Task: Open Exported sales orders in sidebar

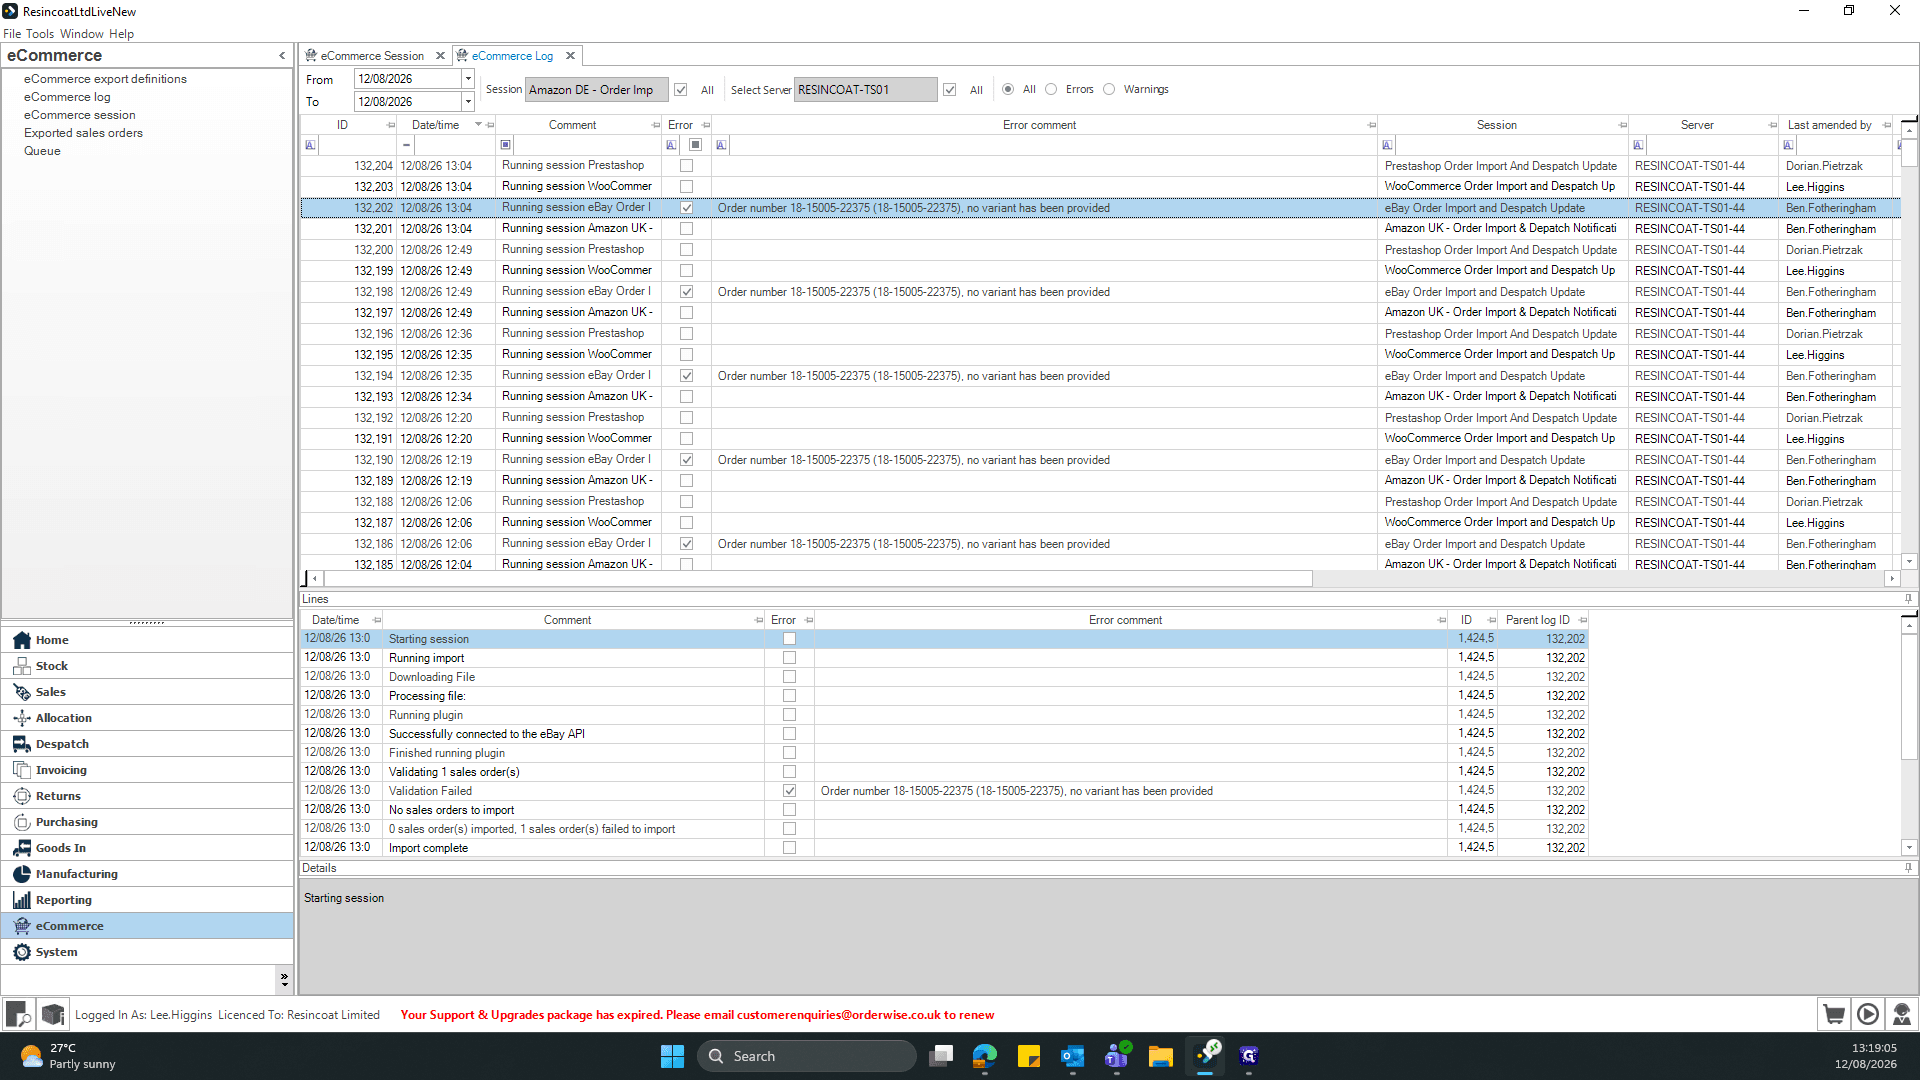Action: pyautogui.click(x=83, y=133)
